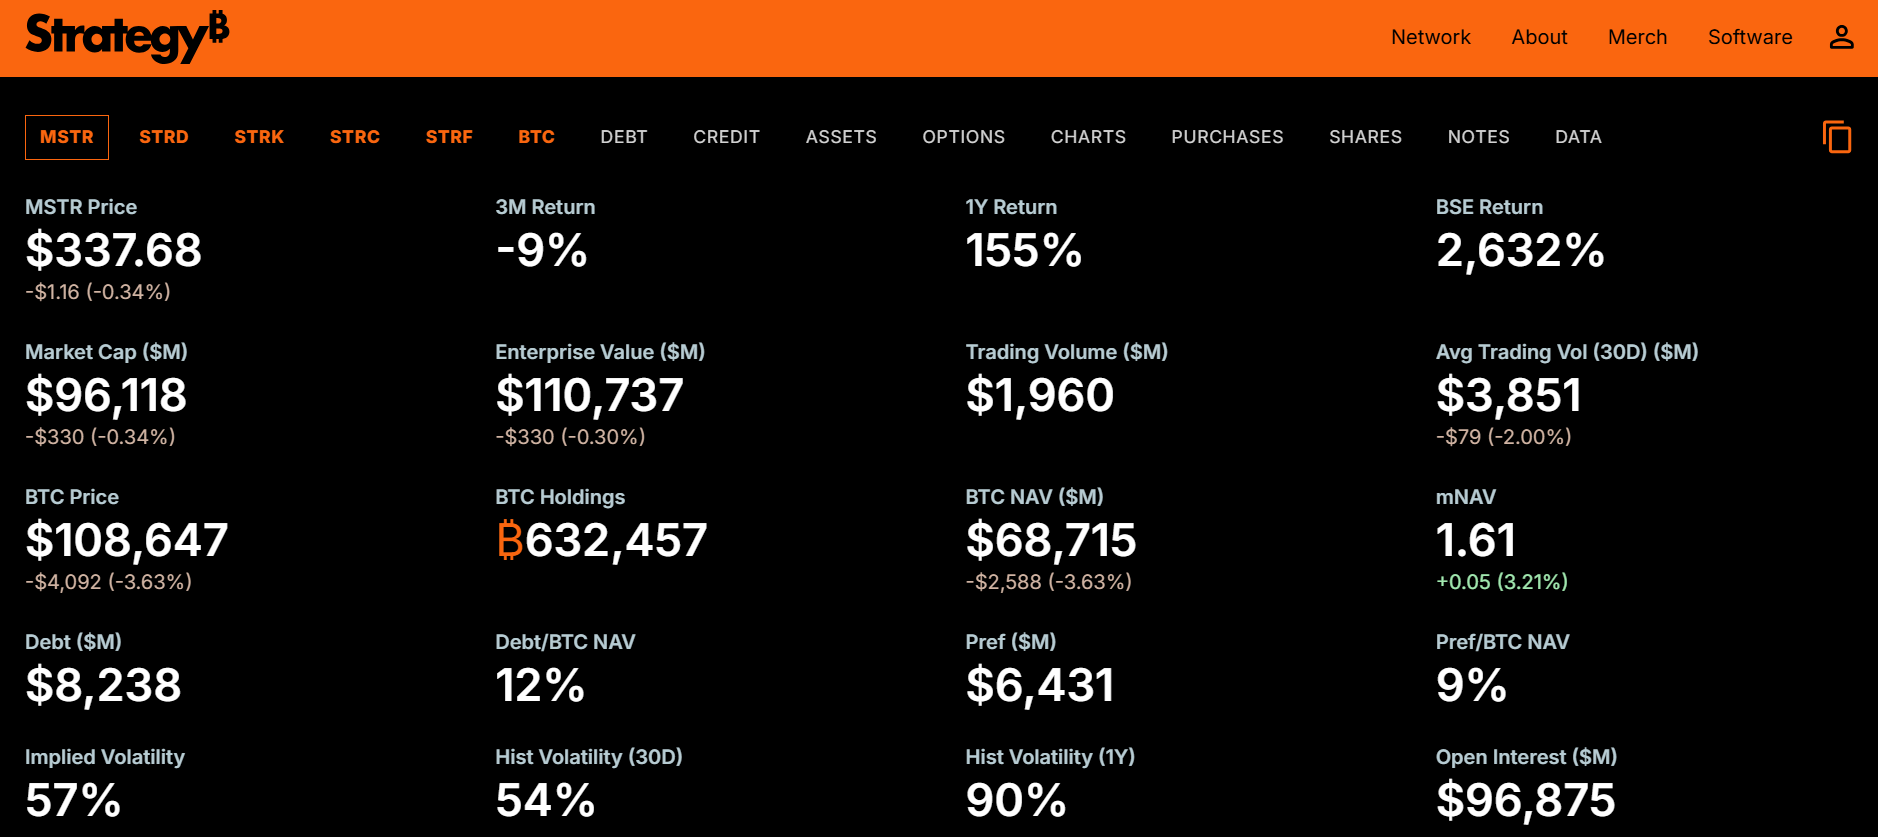Click the "Enterprise Value ($M)" label

tap(600, 352)
